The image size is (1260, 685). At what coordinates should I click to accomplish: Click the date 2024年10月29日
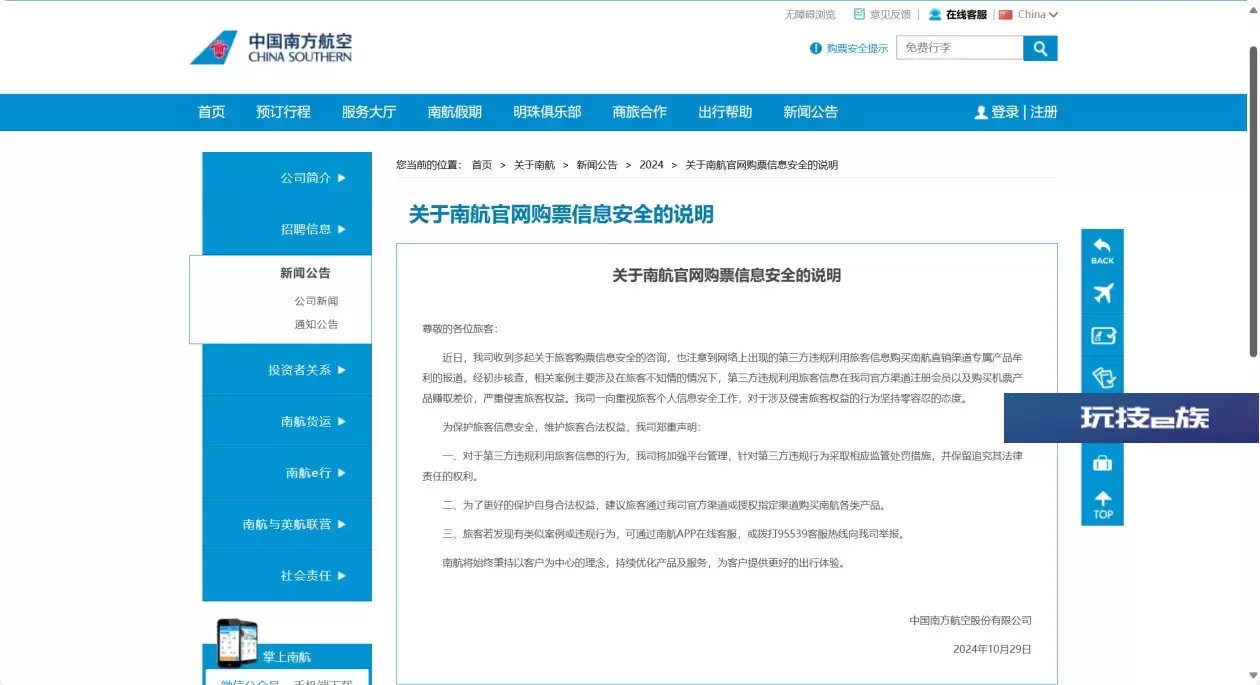click(x=992, y=649)
